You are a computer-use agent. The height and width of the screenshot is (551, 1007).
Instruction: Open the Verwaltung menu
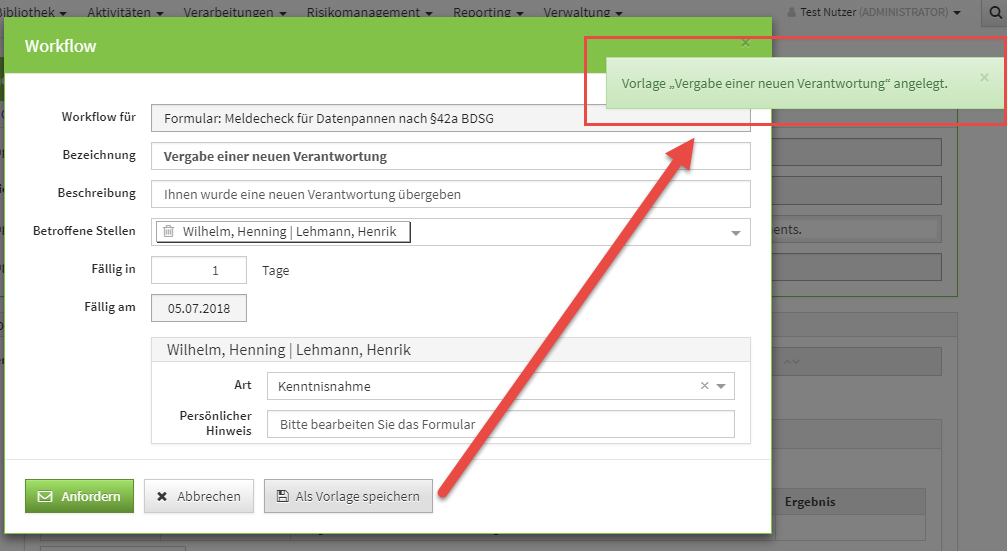582,12
